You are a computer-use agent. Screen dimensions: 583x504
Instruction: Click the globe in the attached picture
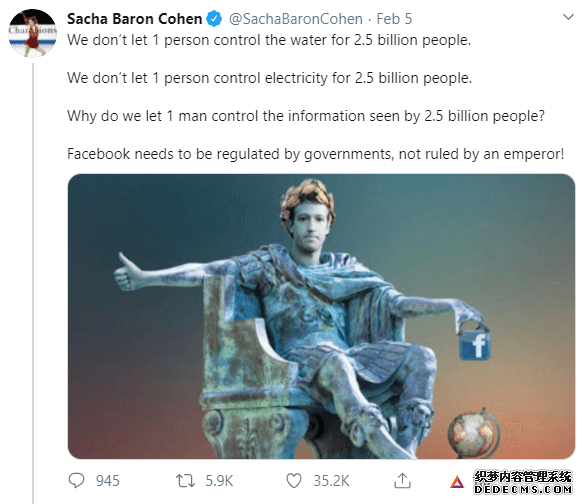pyautogui.click(x=473, y=433)
